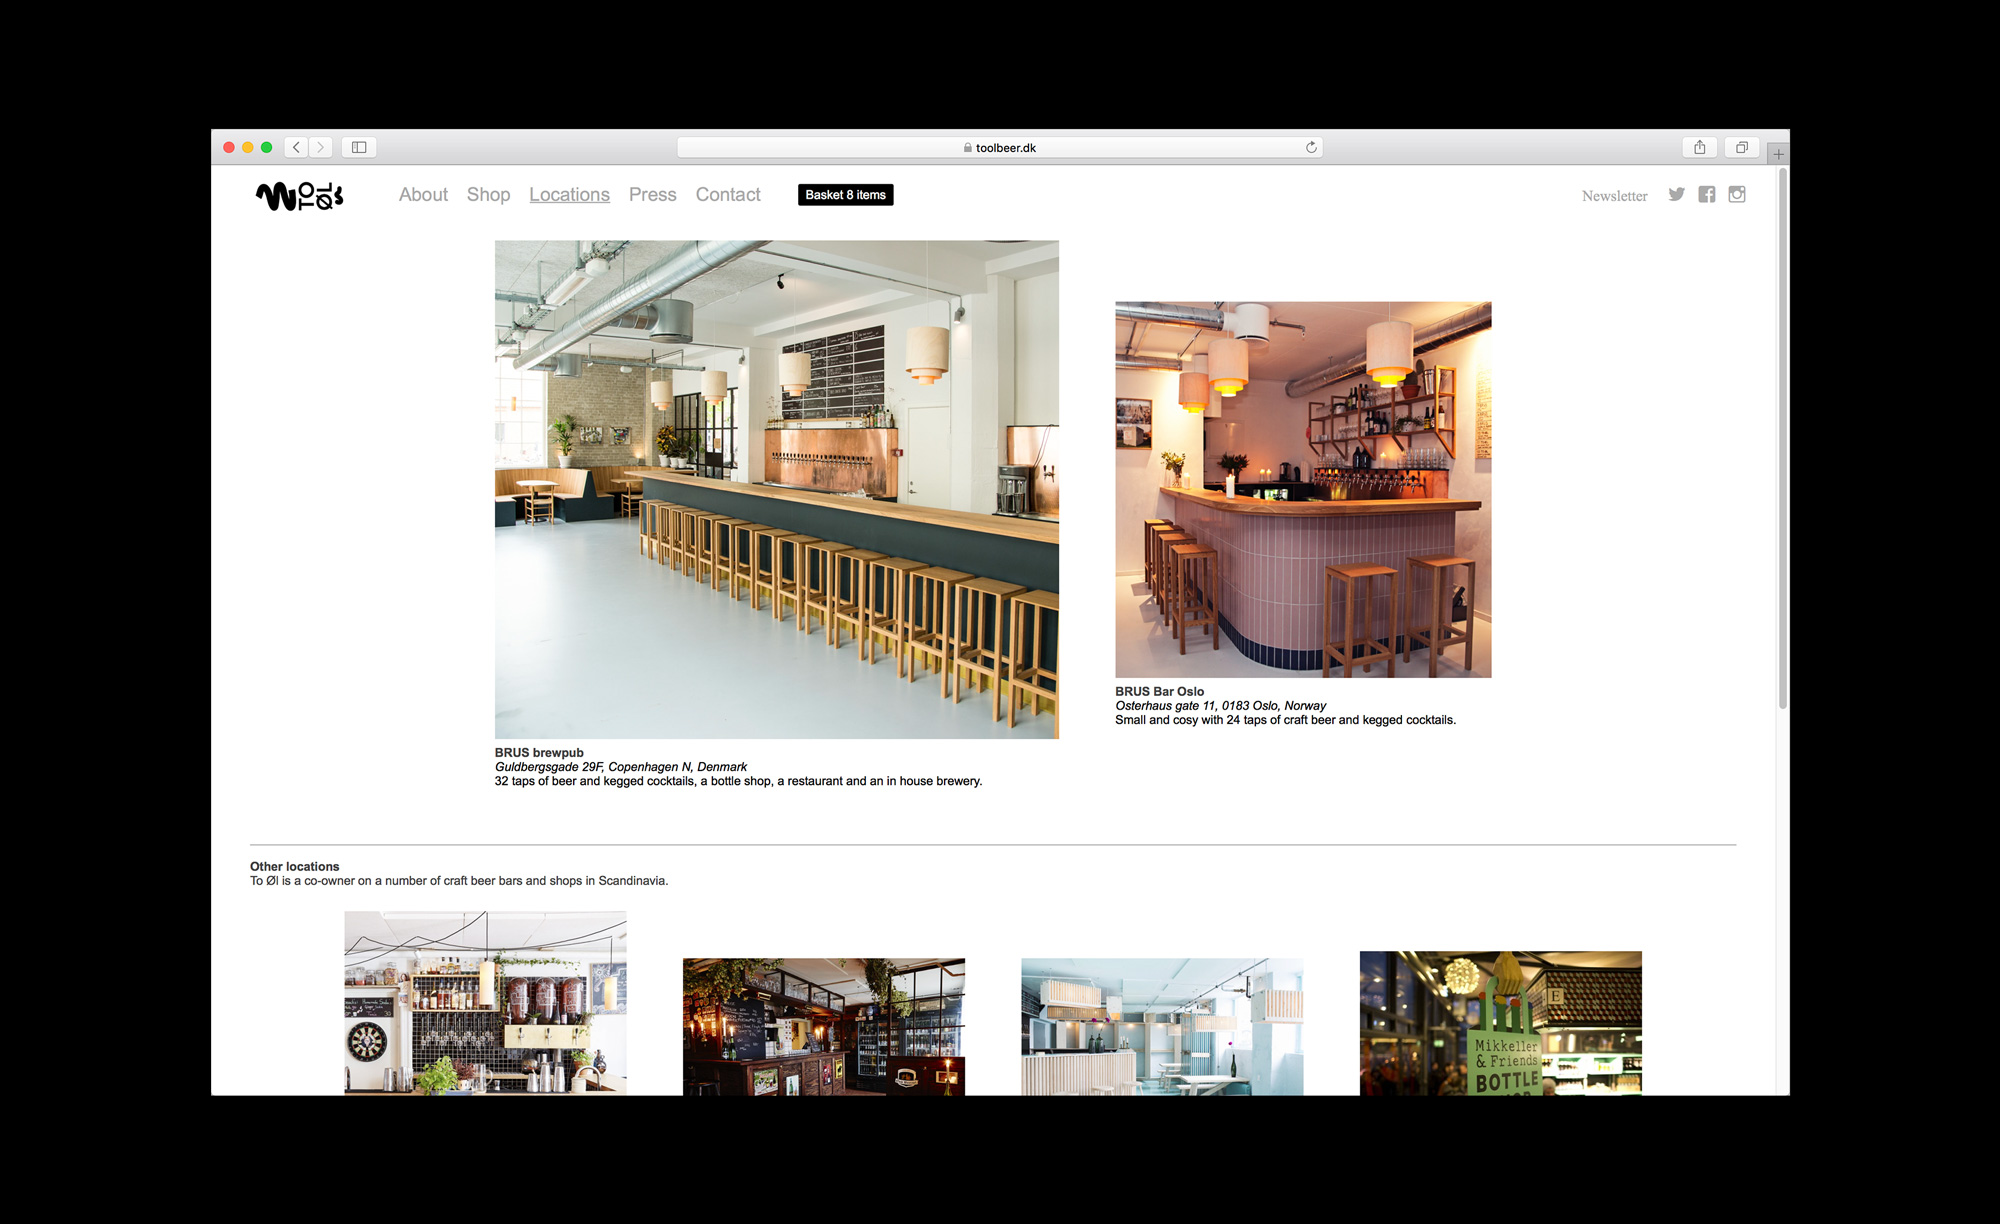The width and height of the screenshot is (2000, 1224).
Task: Go forward with Safari's forward arrow
Action: [x=321, y=147]
